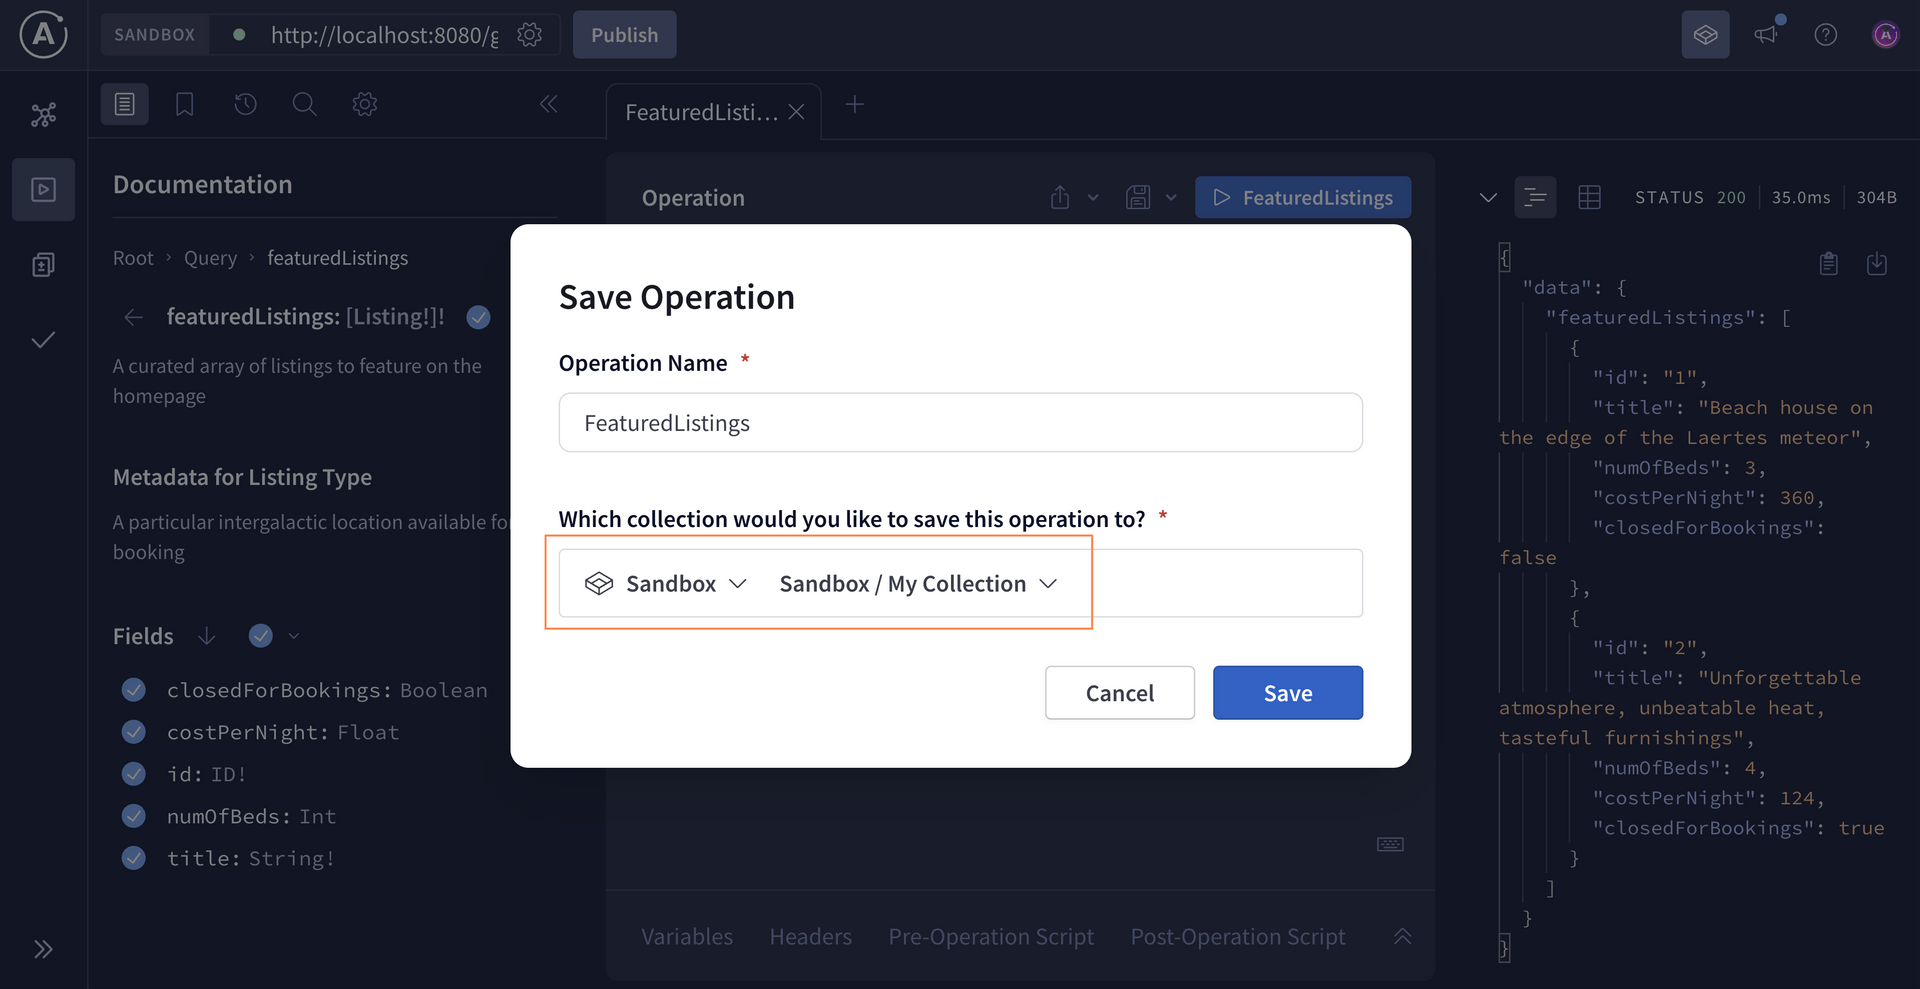Open the Post-Operation Script tab

1237,936
